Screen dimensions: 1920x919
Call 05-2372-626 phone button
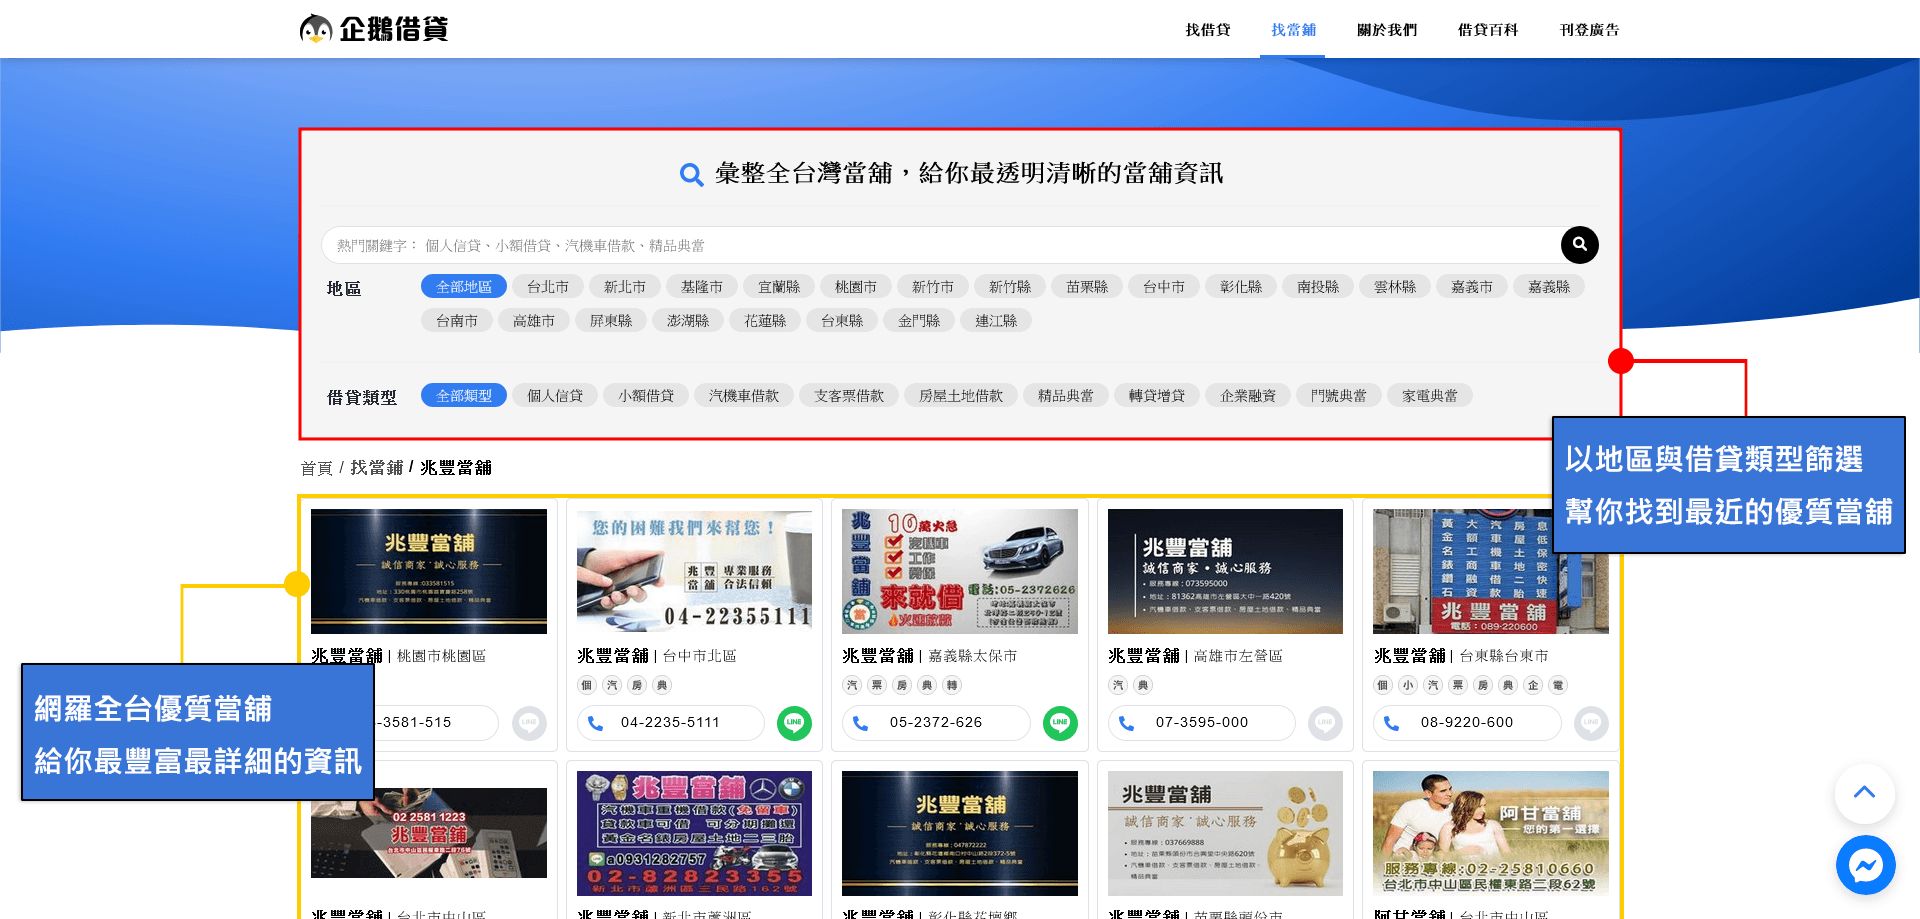[x=936, y=723]
